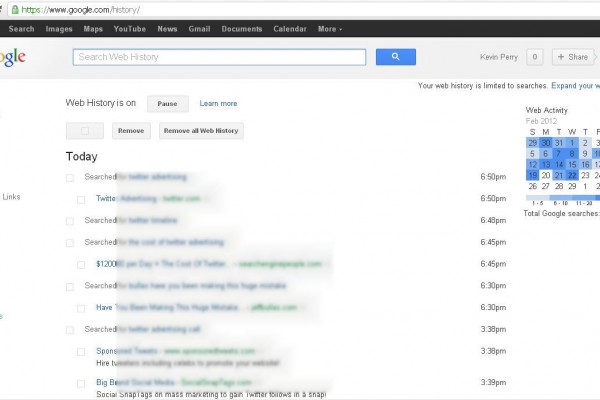The height and width of the screenshot is (400, 600).
Task: Select the $1200 result checkbox
Action: click(81, 265)
